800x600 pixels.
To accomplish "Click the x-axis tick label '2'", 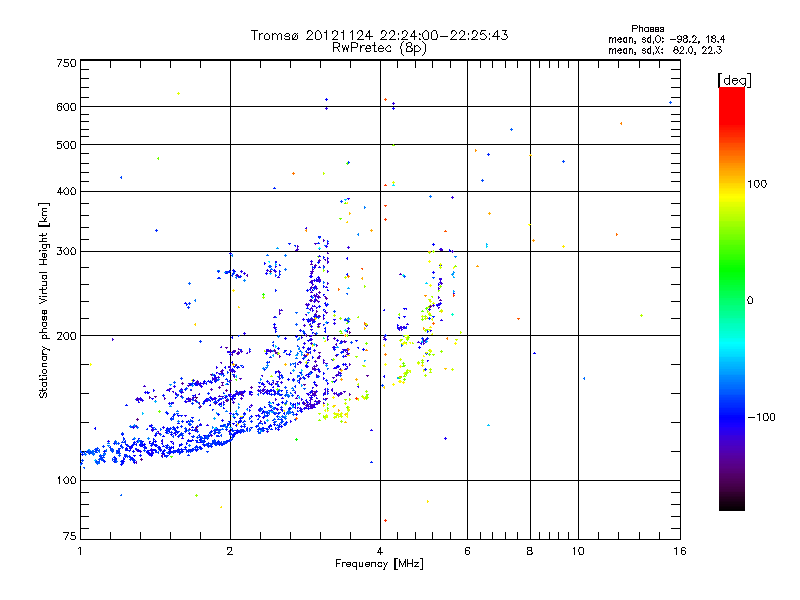I will 230,551.
